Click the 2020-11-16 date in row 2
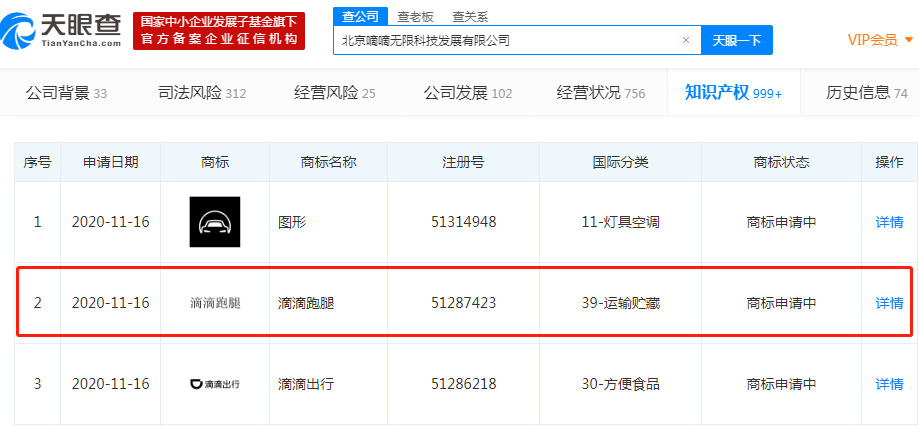 pyautogui.click(x=110, y=303)
